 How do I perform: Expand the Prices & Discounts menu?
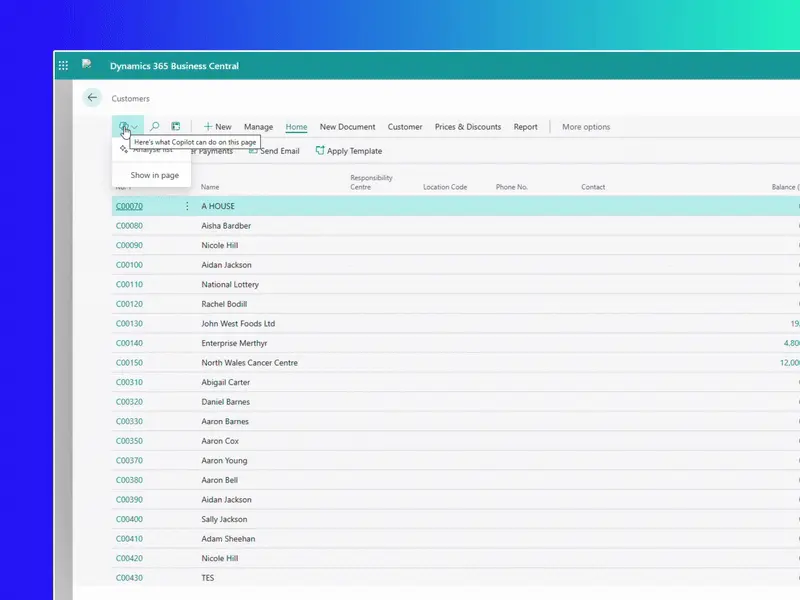point(467,127)
